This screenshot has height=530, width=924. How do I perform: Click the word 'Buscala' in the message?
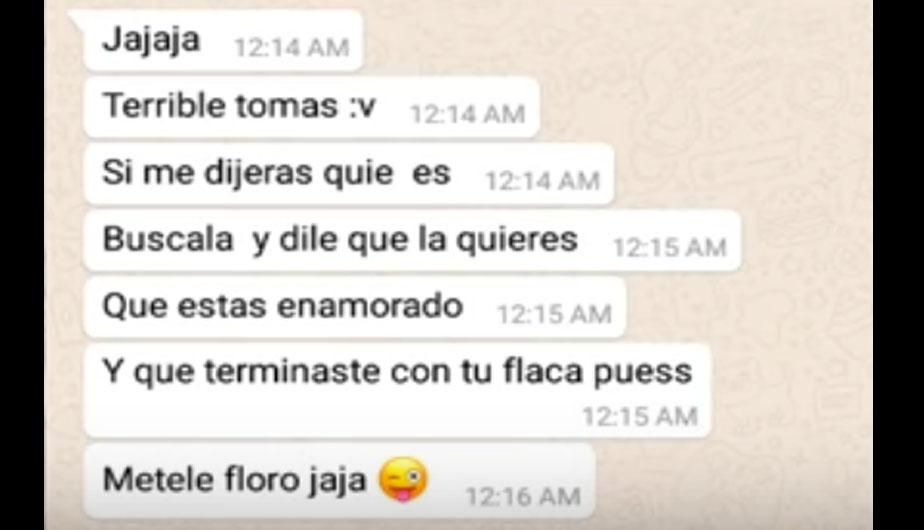point(168,239)
